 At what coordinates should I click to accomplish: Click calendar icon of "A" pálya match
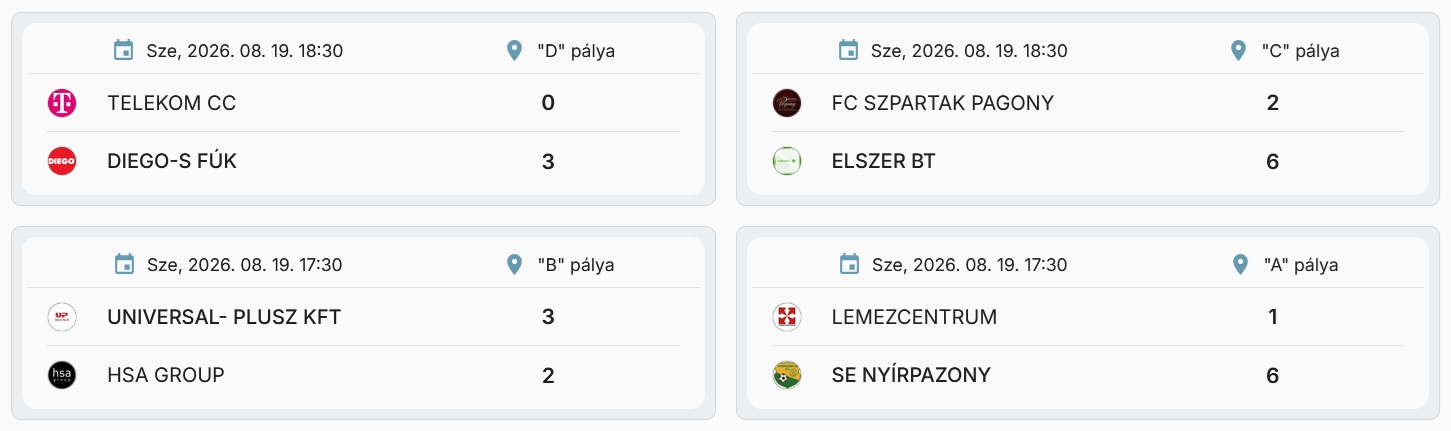point(849,265)
